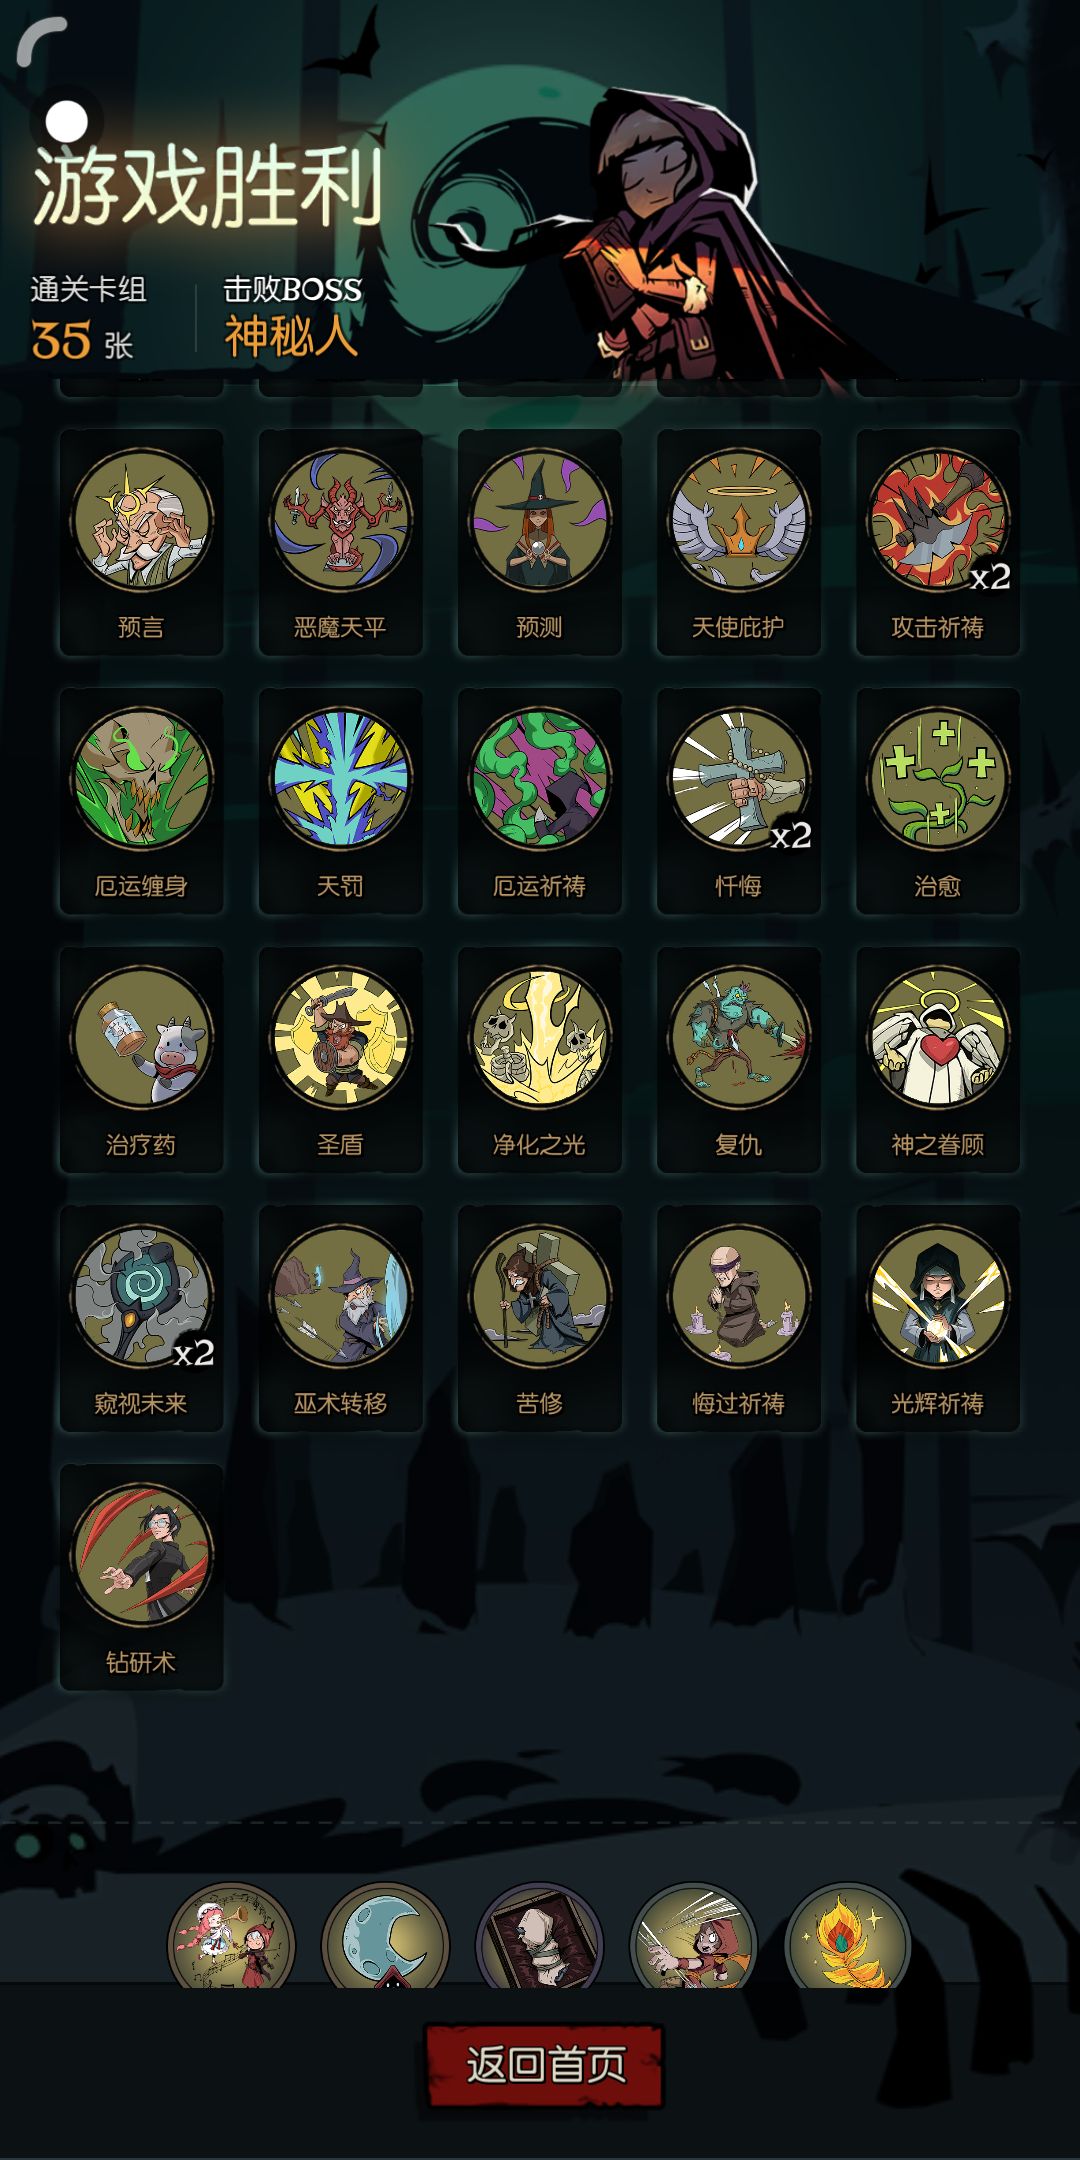This screenshot has width=1080, height=2160.
Task: Tap the 天使庇护 card icon
Action: [739, 520]
